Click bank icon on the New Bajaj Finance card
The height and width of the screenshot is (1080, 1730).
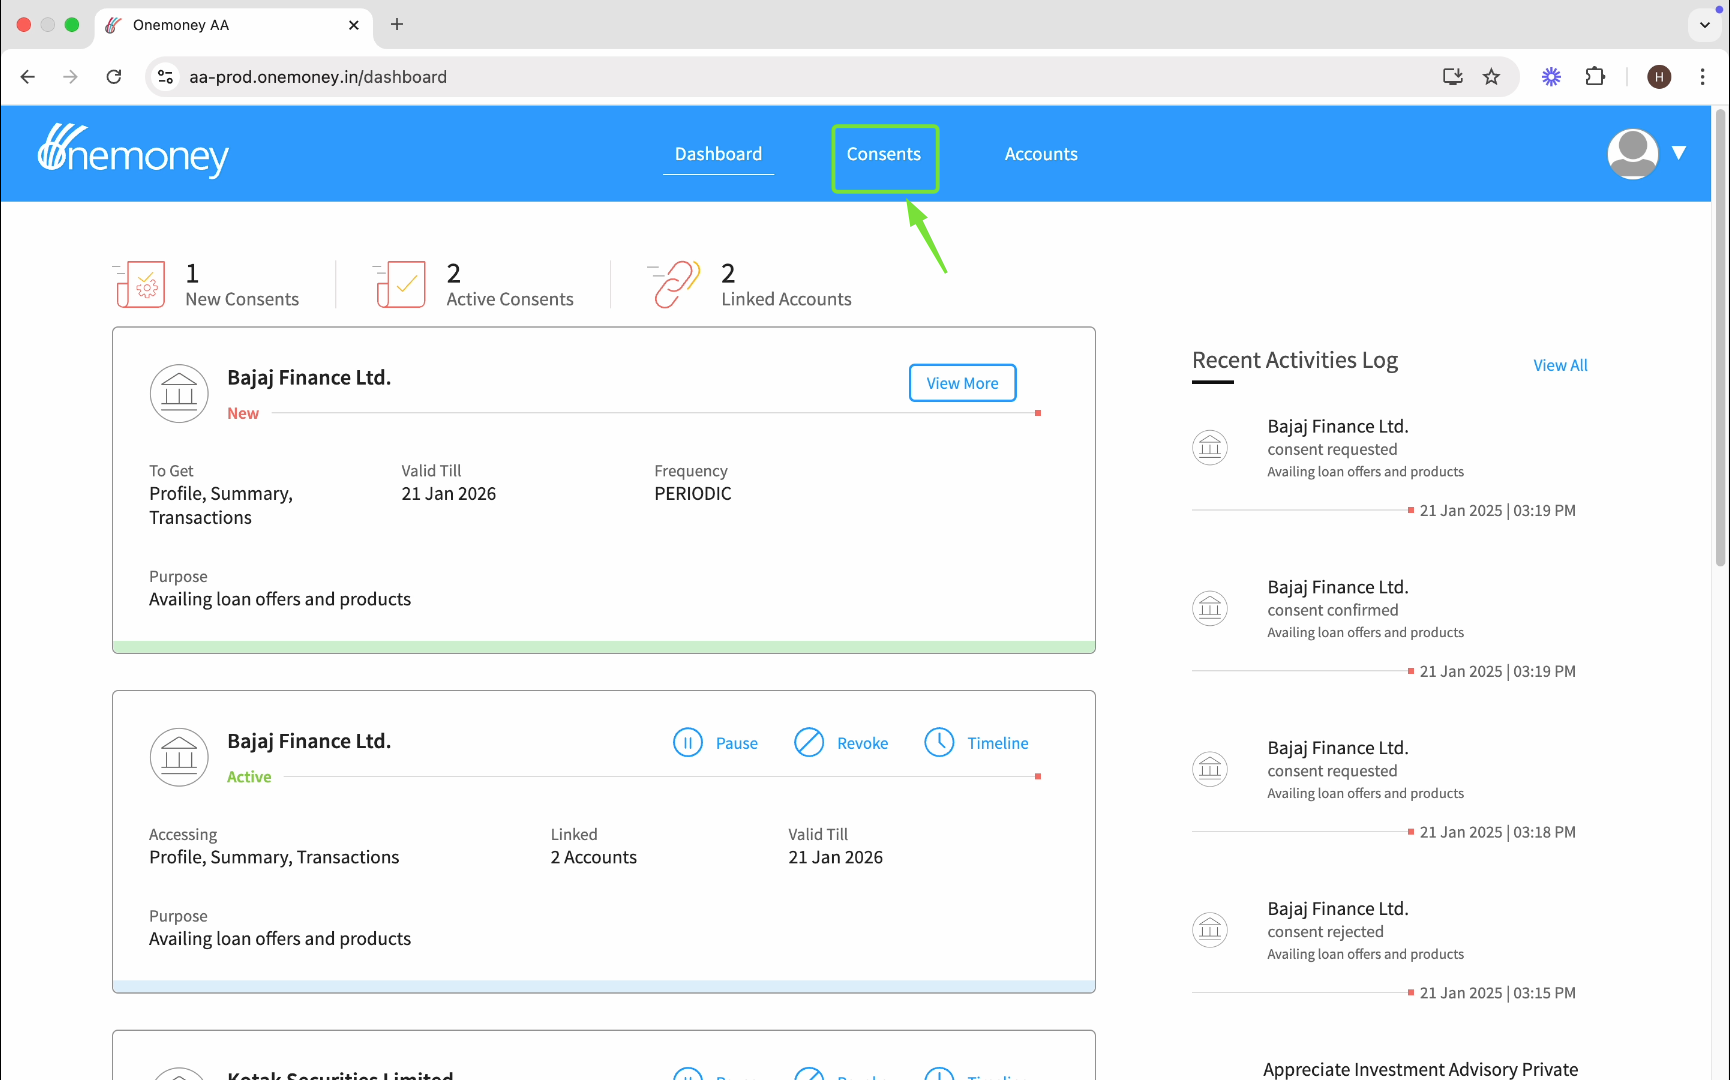[x=179, y=393]
